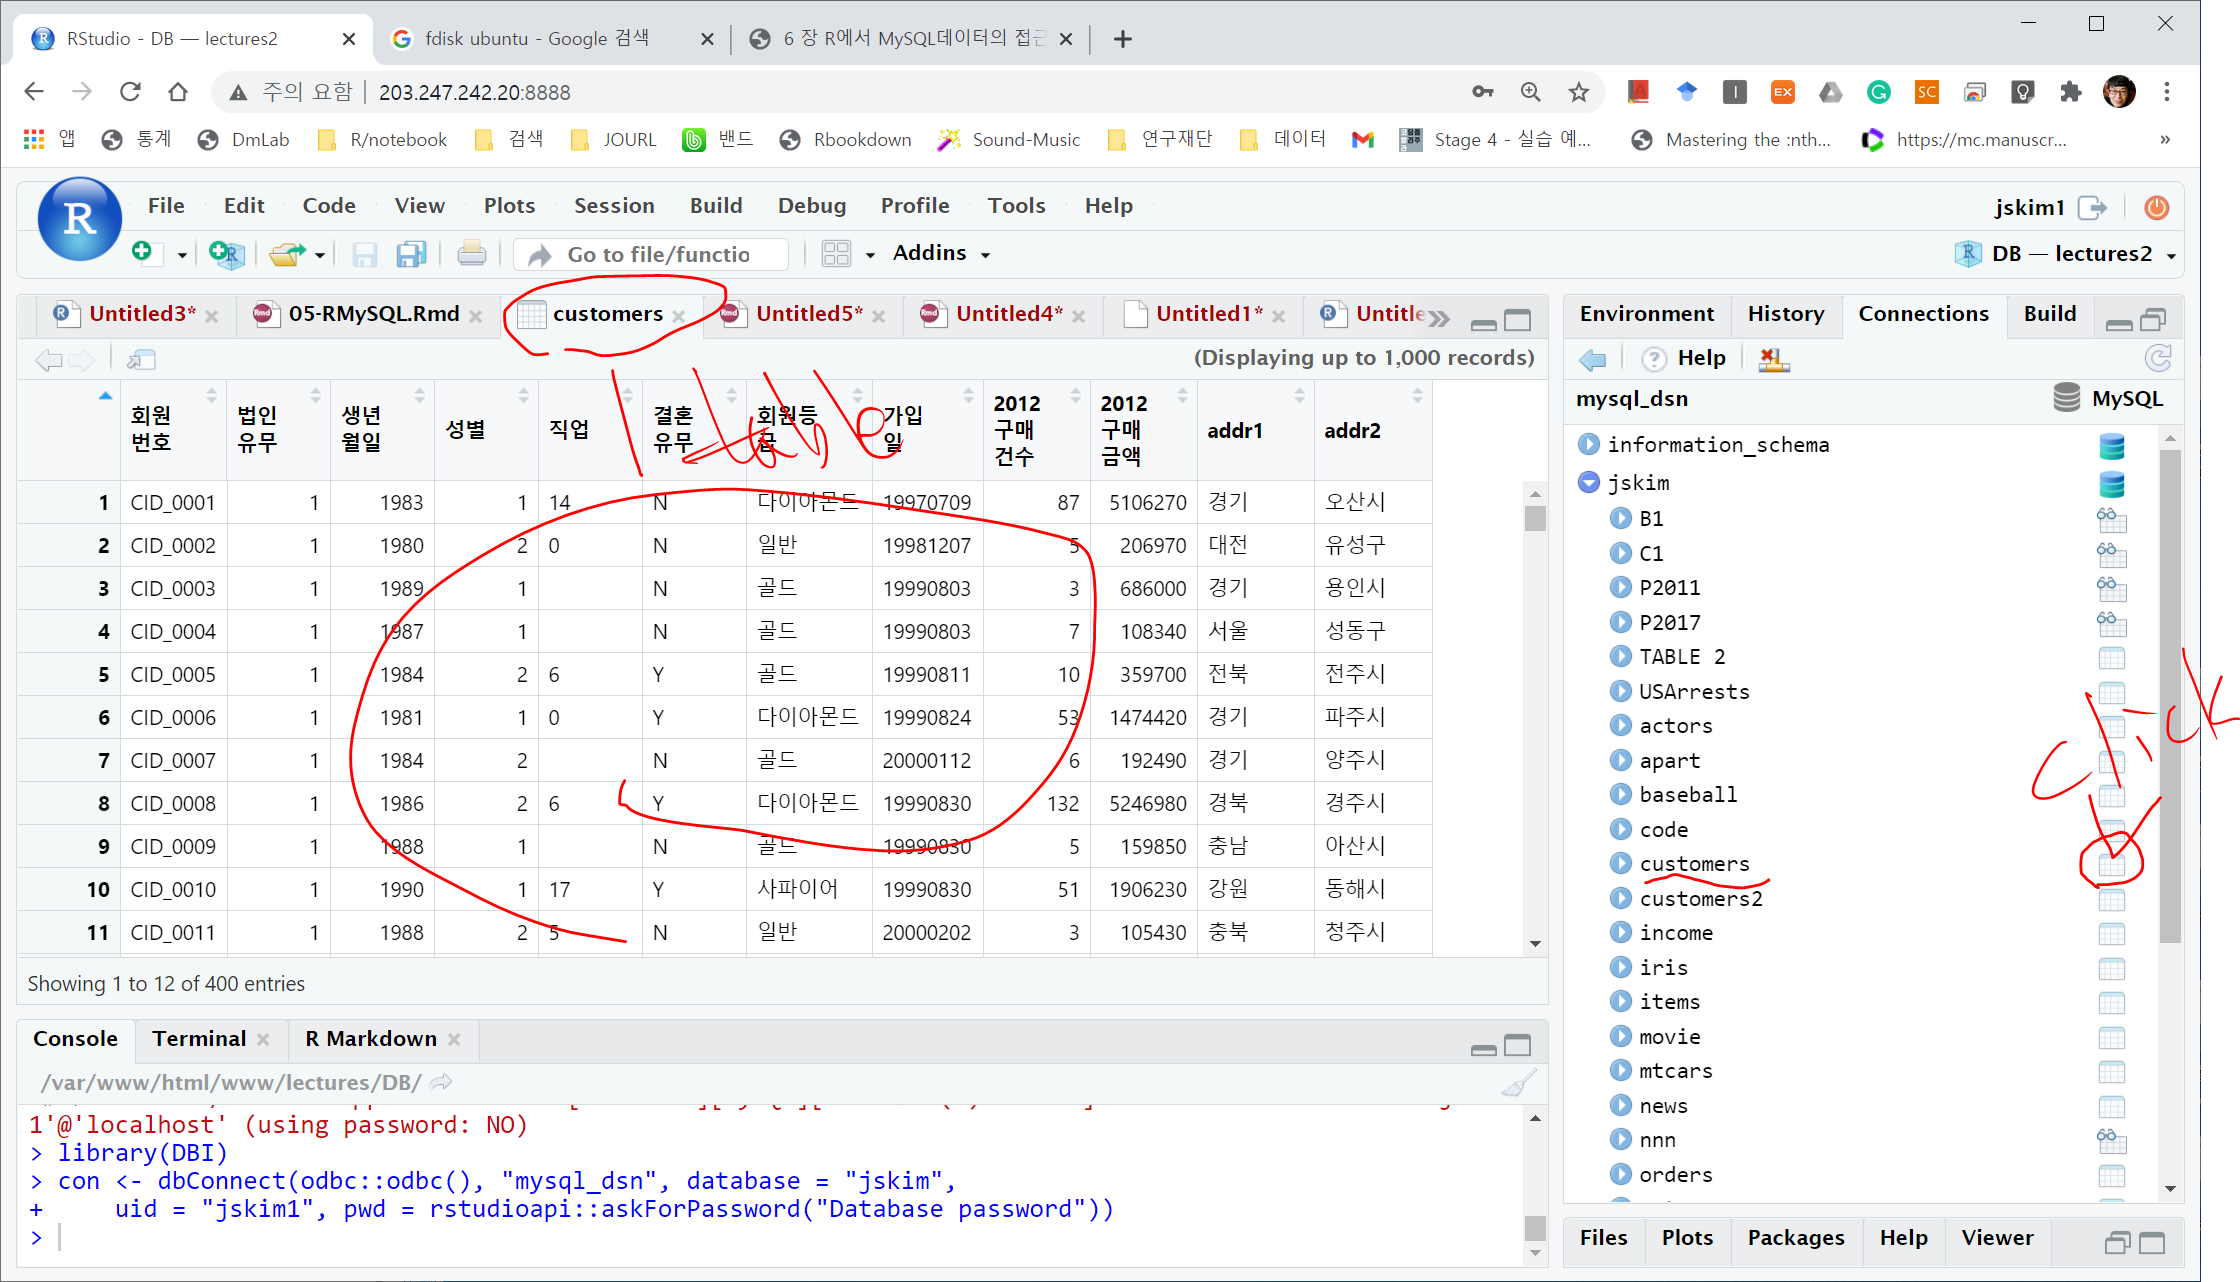Click the back arrow in Connections pane

(x=1593, y=359)
